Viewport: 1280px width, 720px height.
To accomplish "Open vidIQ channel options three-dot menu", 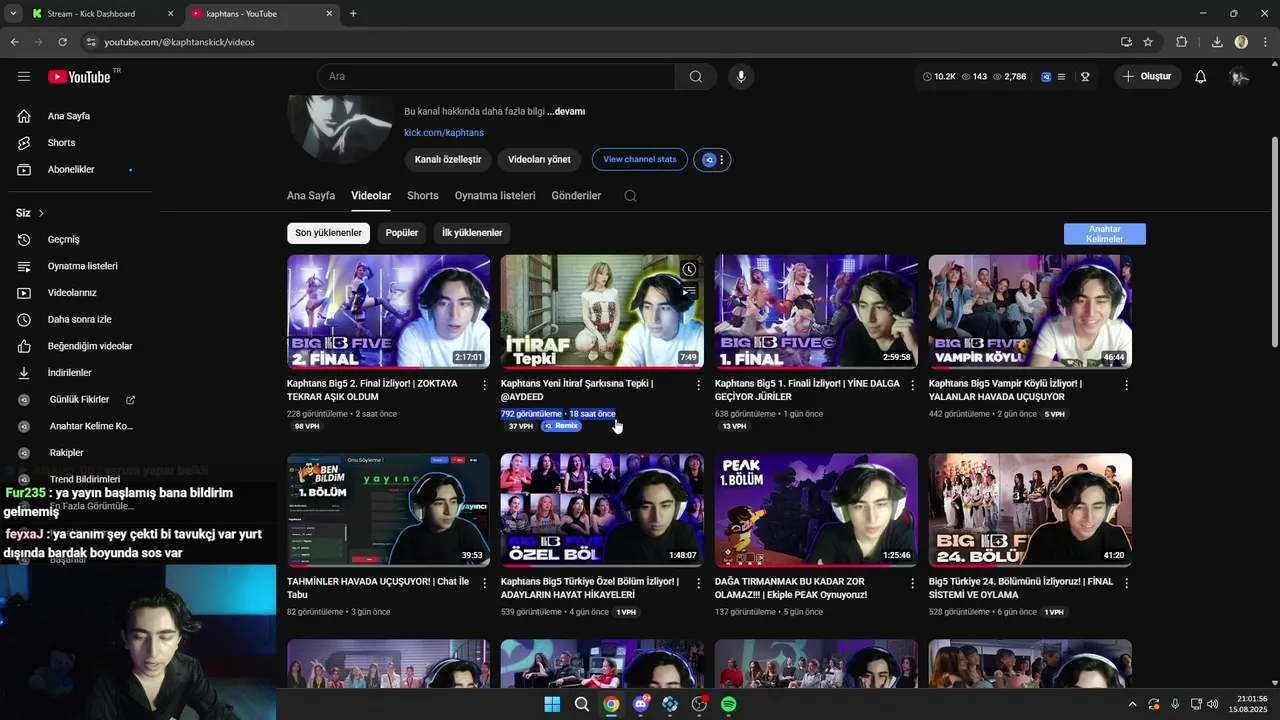I will [x=721, y=160].
